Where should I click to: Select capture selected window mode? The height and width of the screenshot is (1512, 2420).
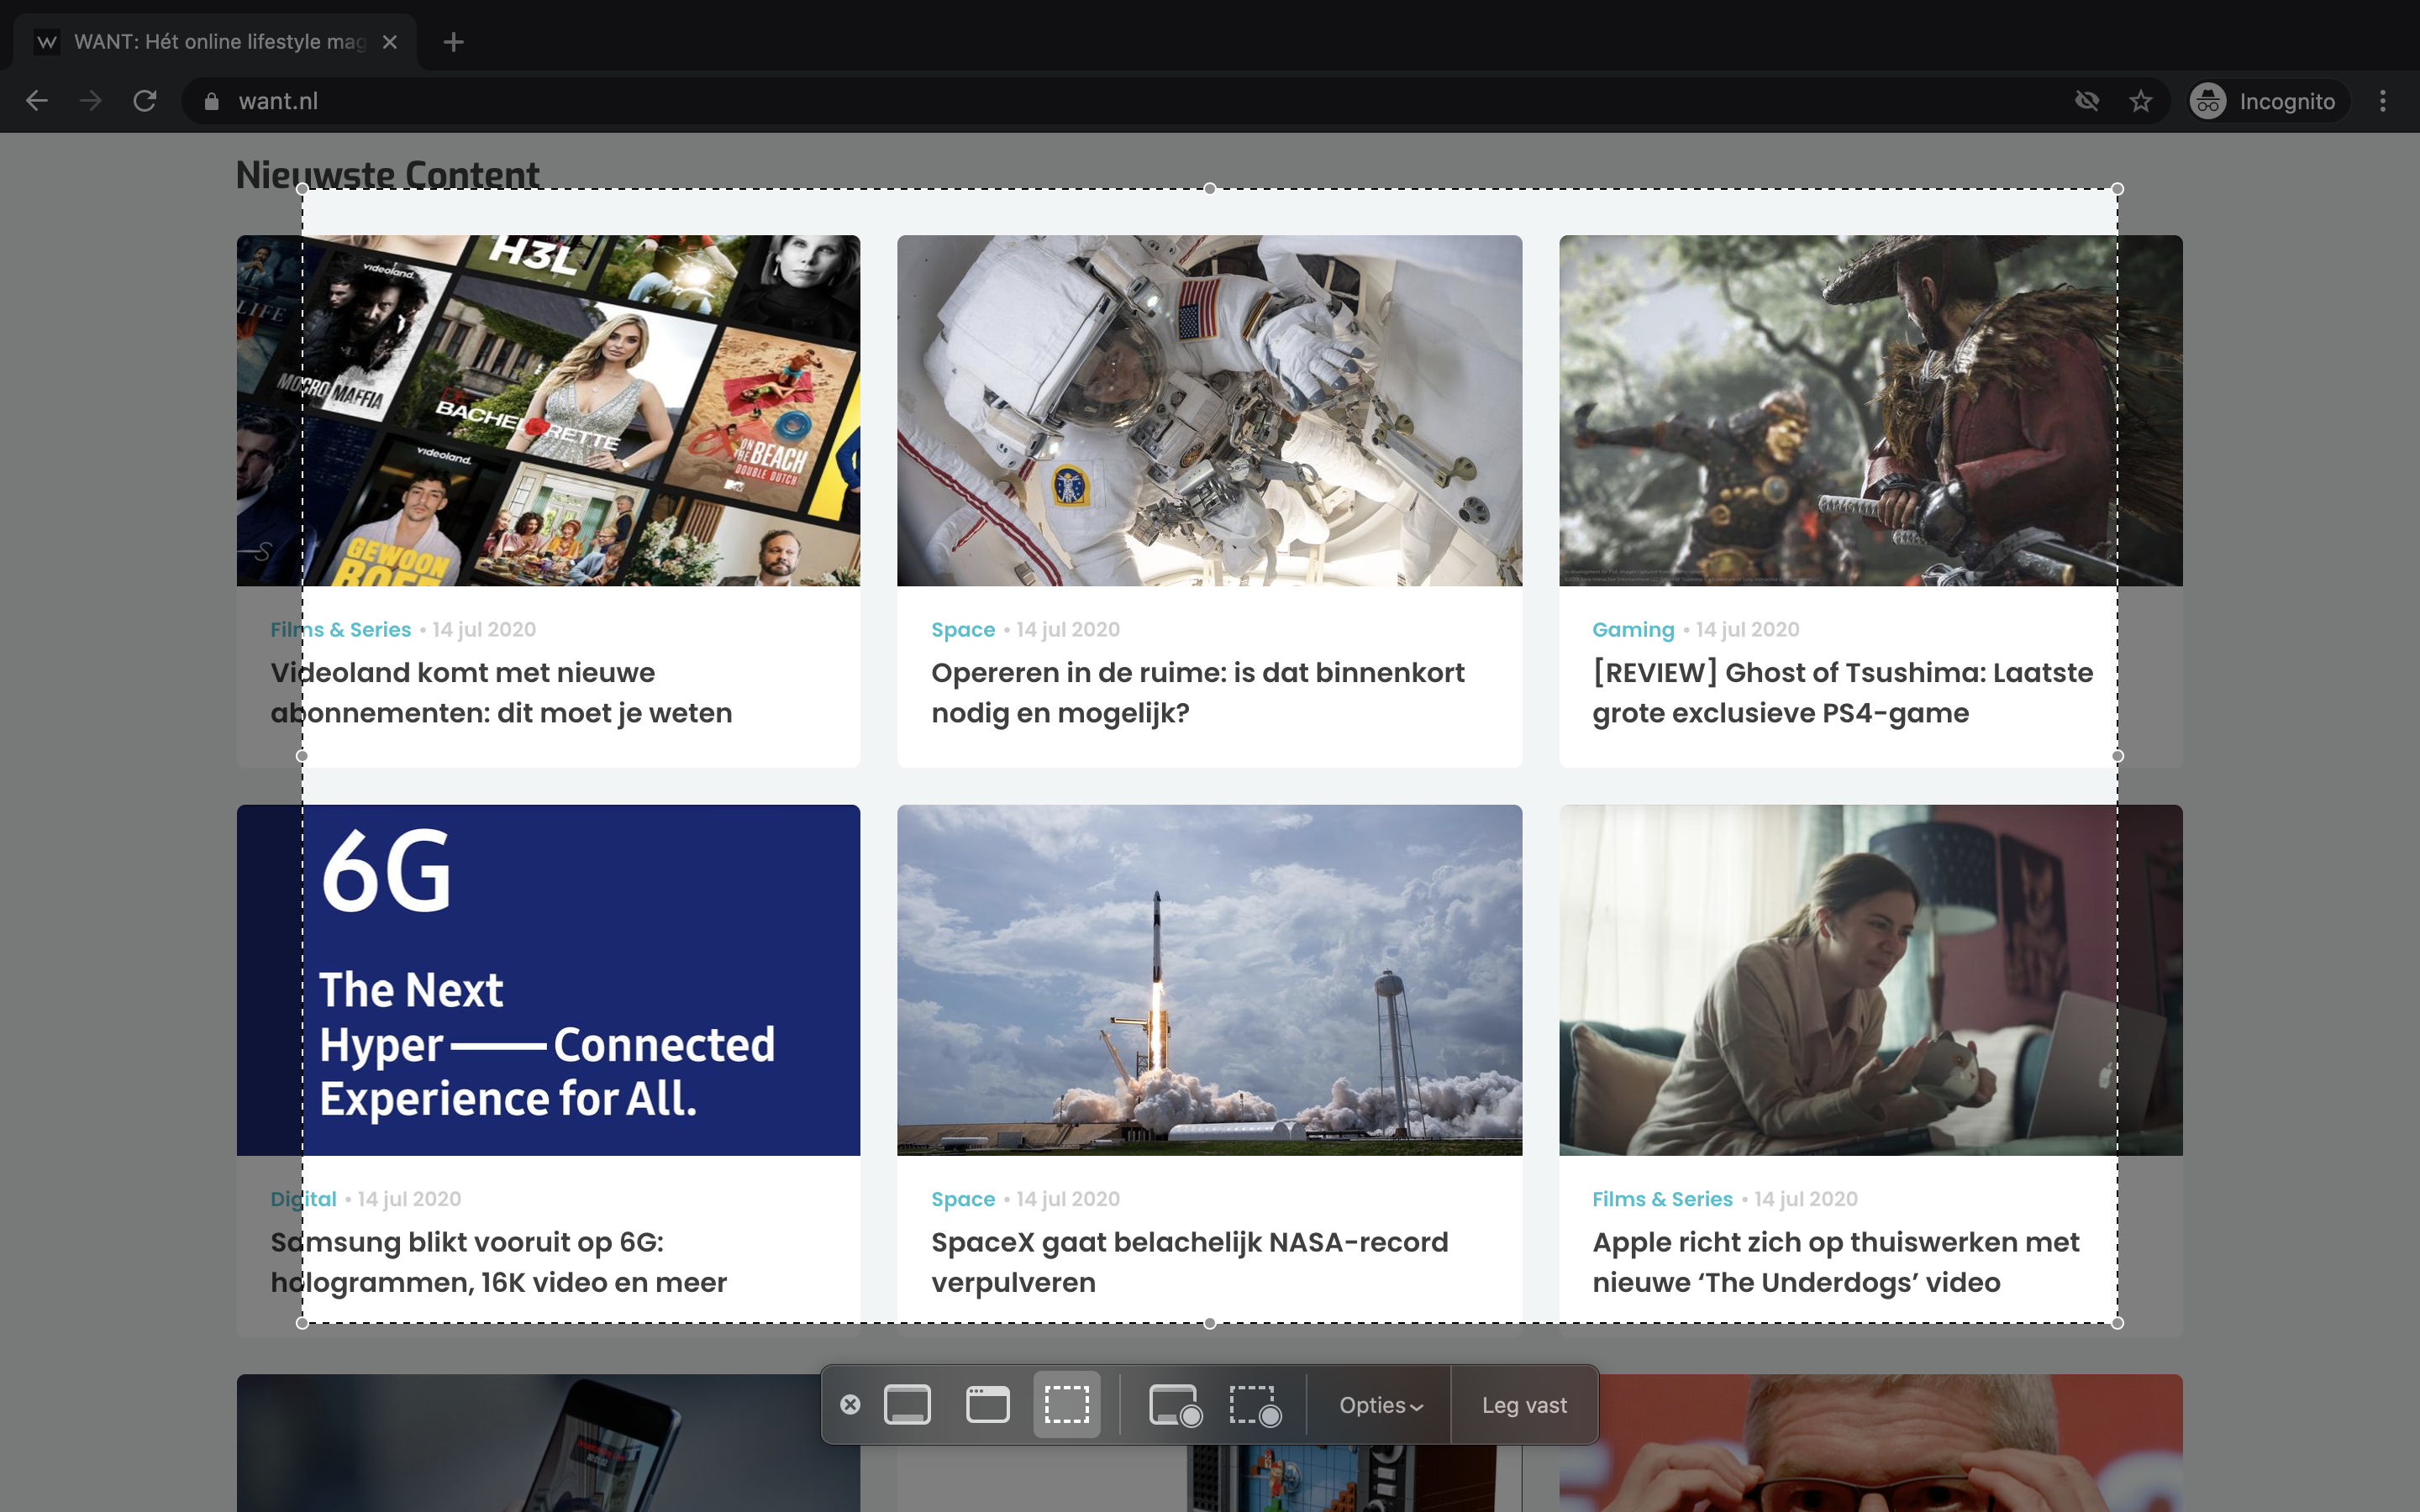[987, 1405]
